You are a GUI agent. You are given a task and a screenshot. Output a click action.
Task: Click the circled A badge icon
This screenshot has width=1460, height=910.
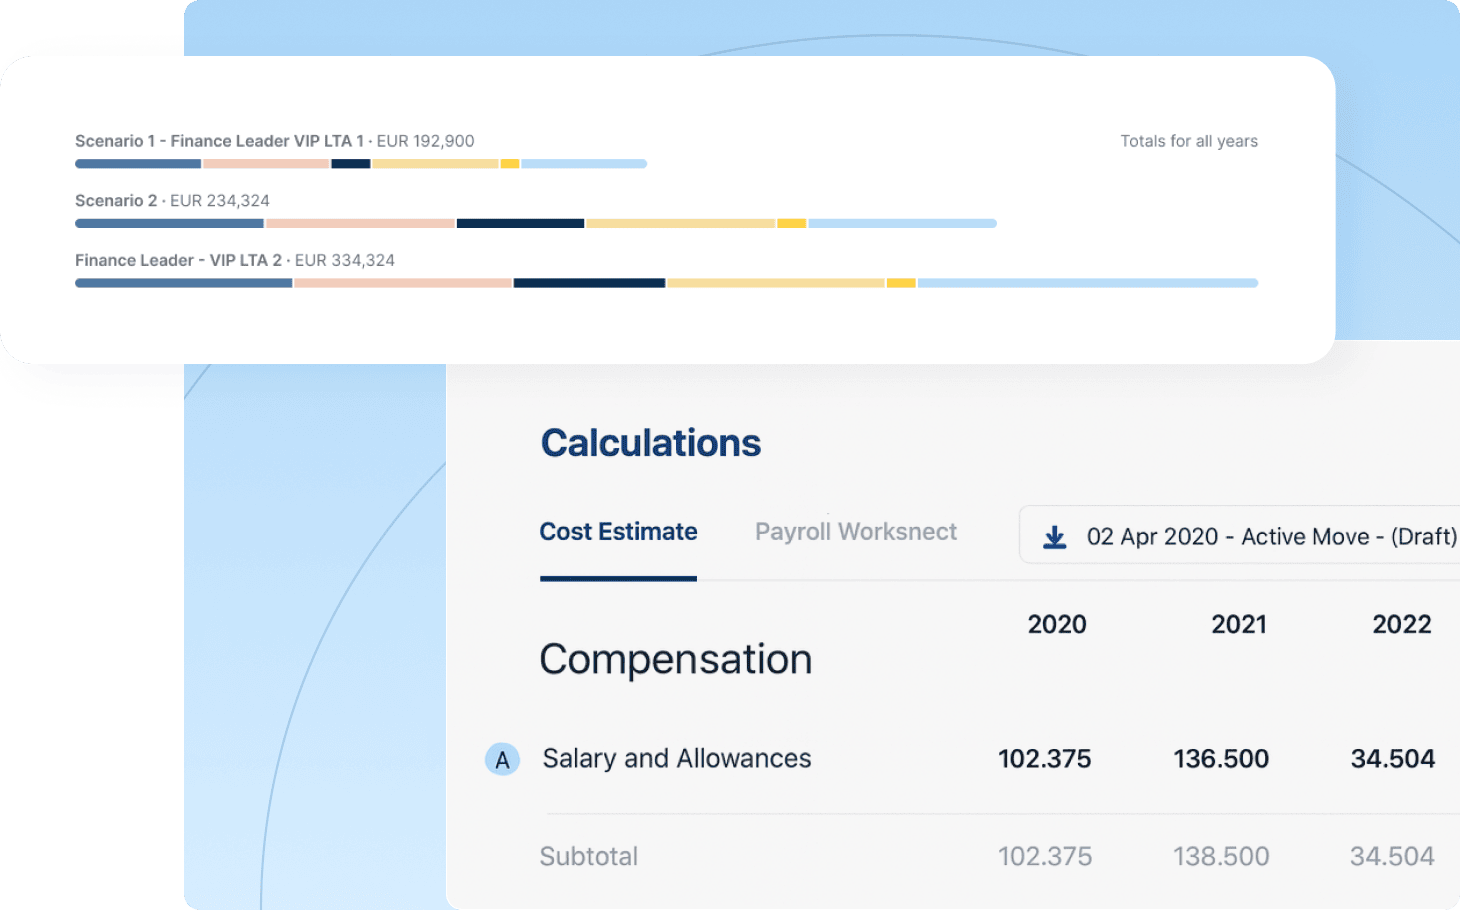(x=502, y=760)
